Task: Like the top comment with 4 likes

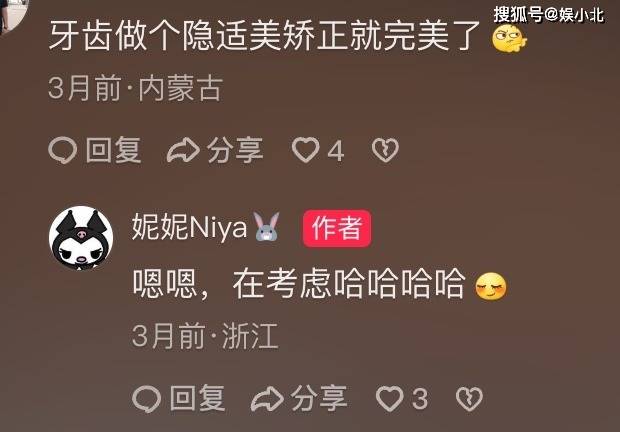Action: tap(305, 150)
